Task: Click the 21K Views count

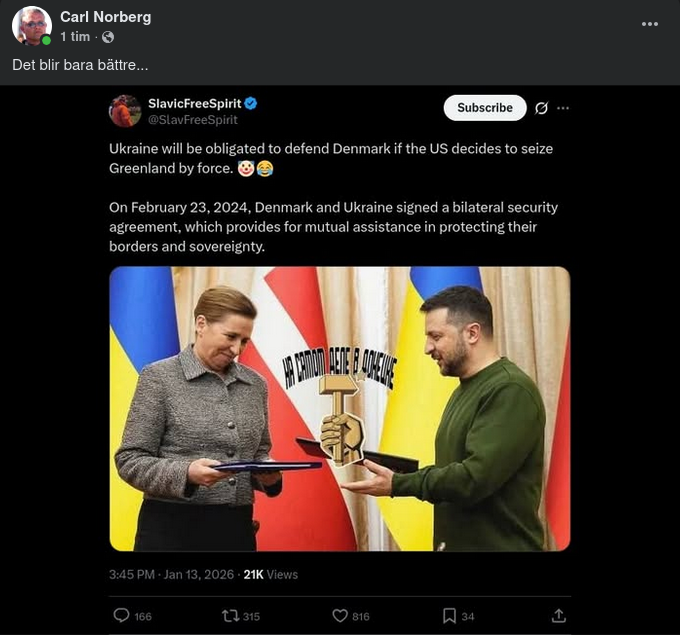Action: [270, 575]
